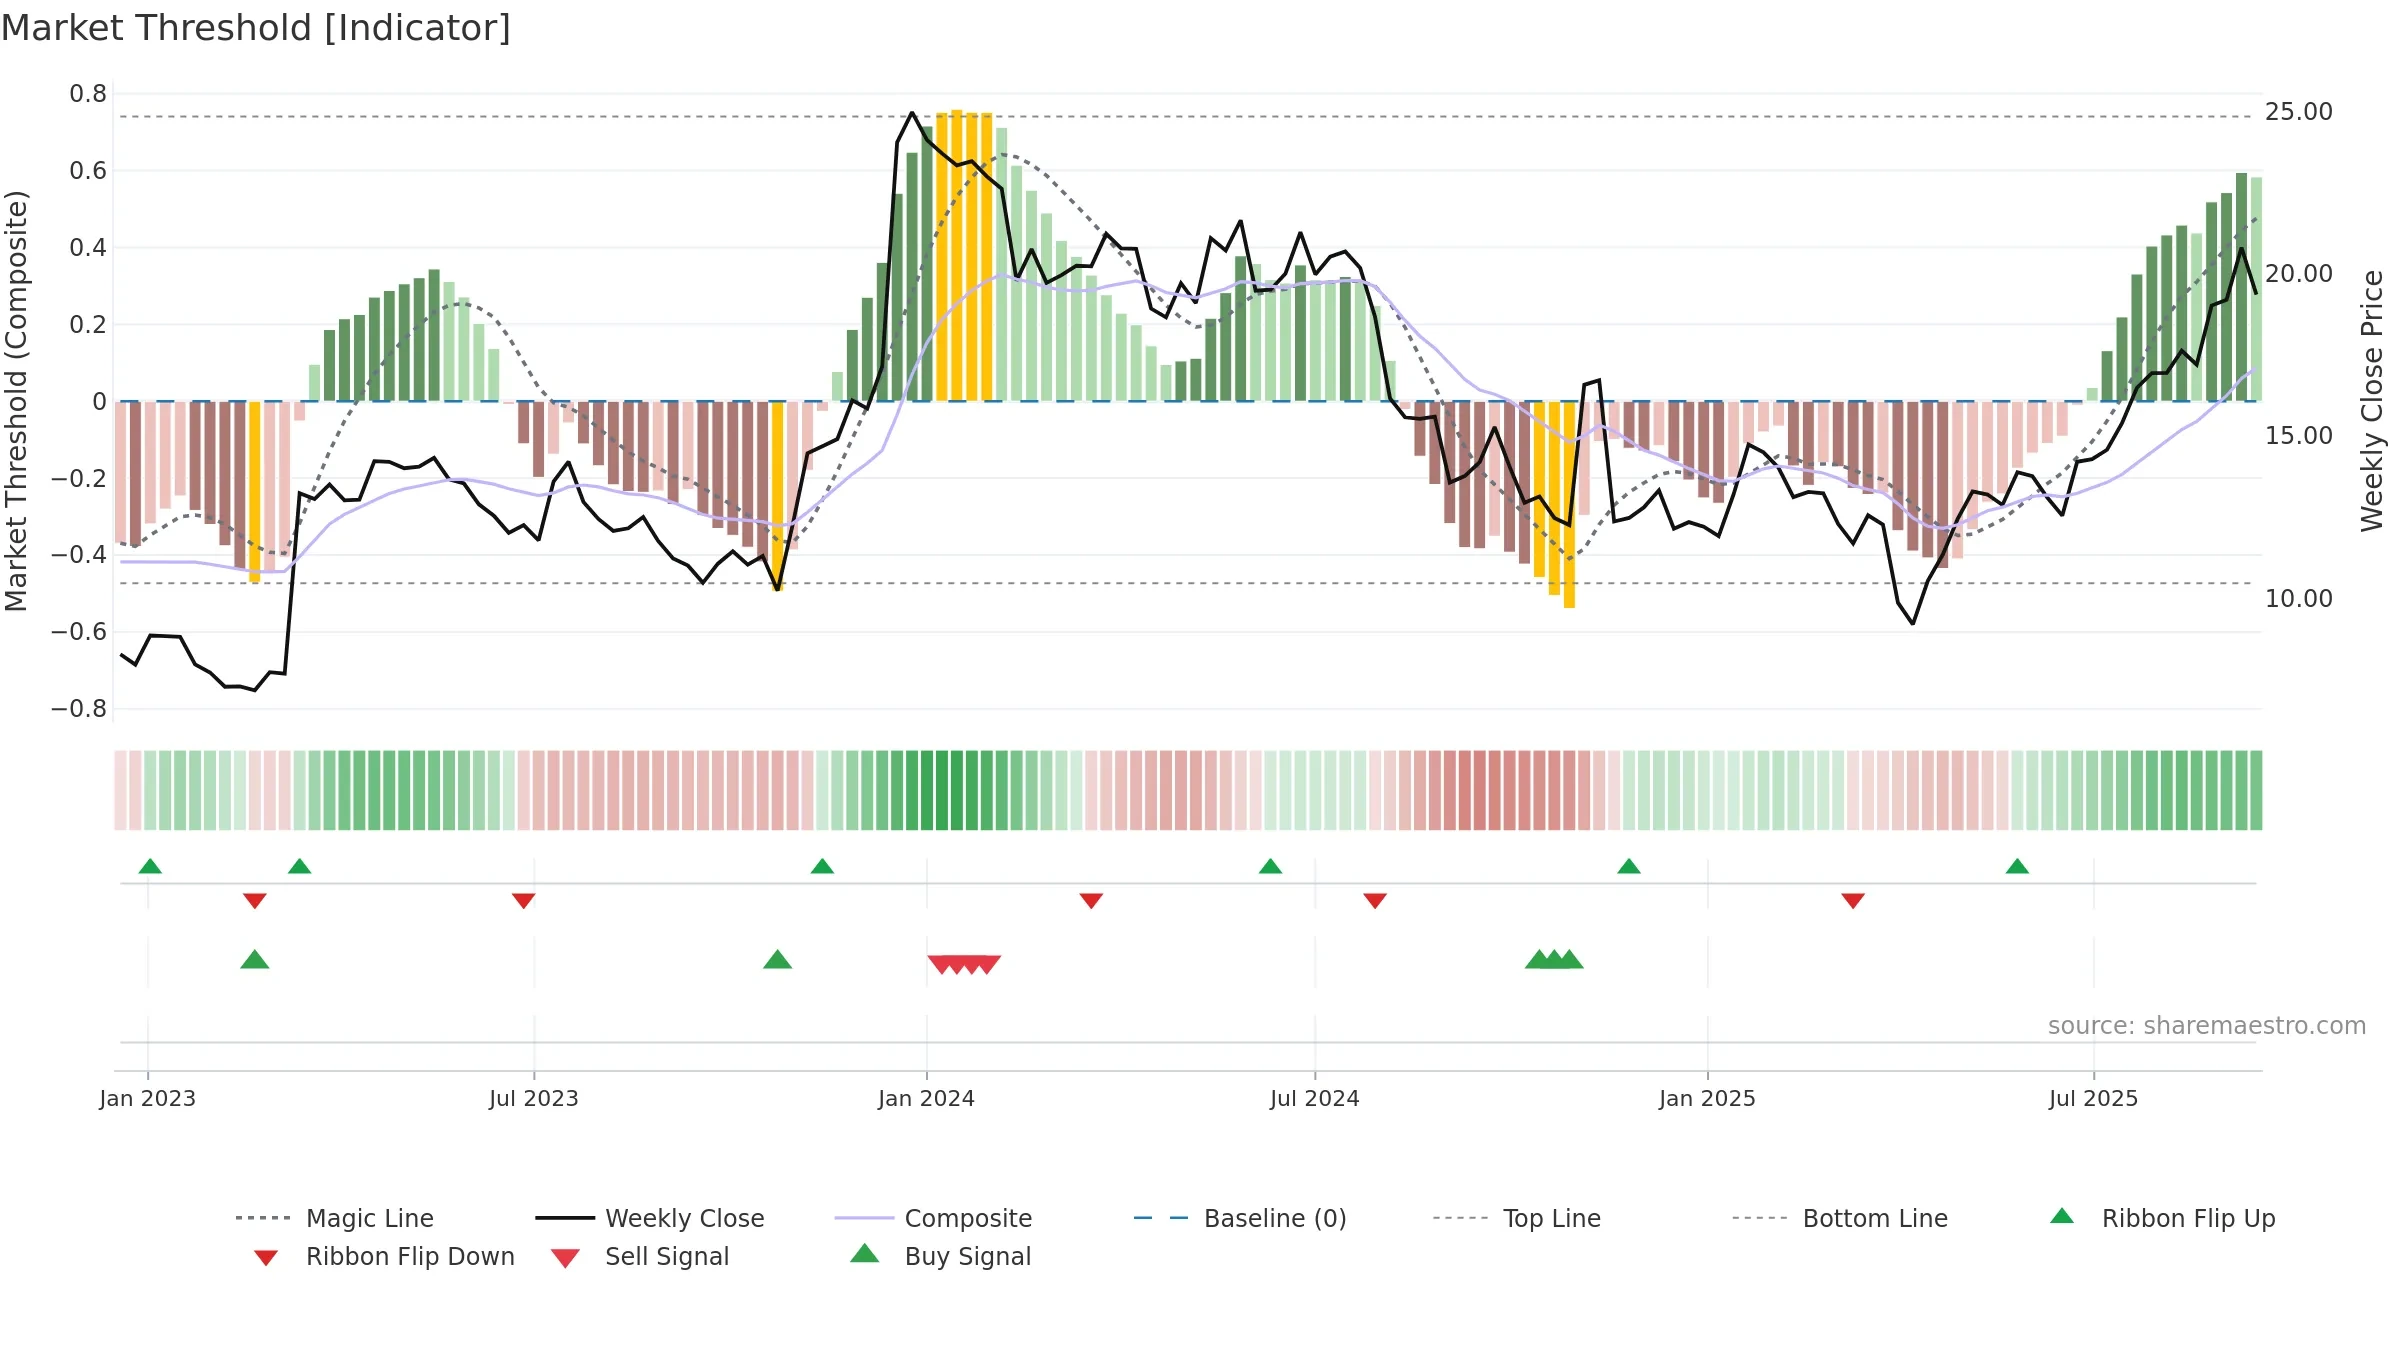Click the Jan 2025 x-axis label

1707,1099
